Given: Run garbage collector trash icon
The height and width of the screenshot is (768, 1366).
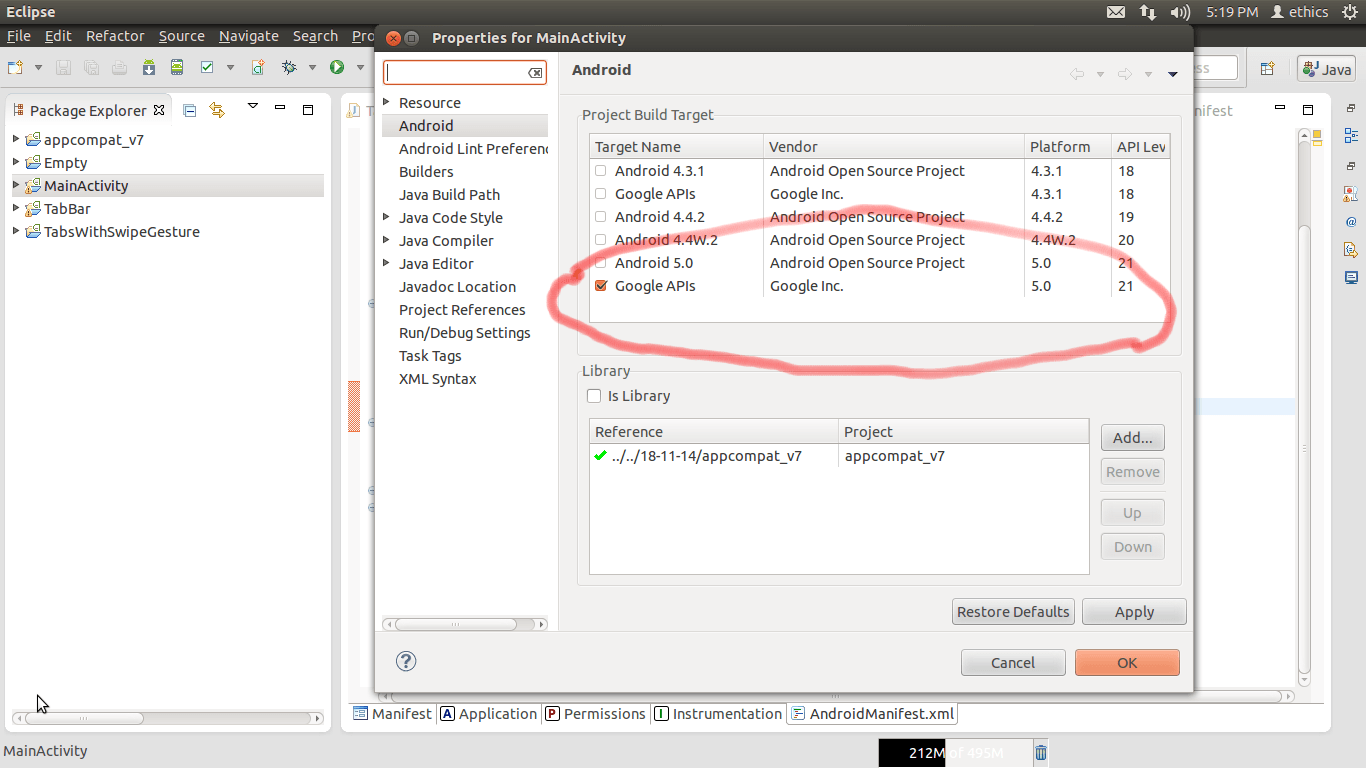Looking at the screenshot, I should point(1041,753).
